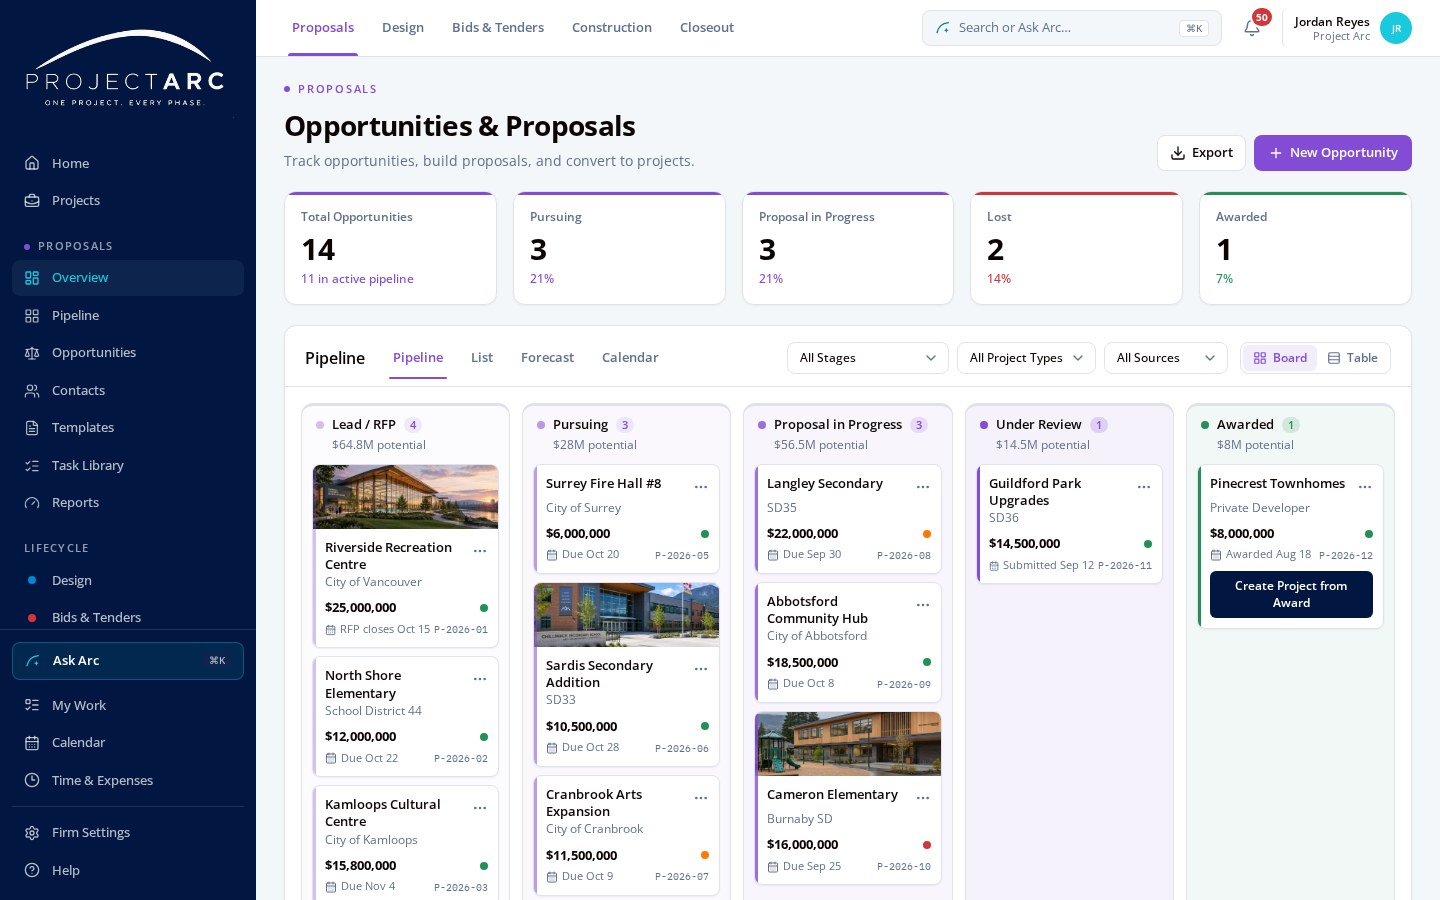Open Home from sidebar
The image size is (1440, 900).
tap(128, 163)
